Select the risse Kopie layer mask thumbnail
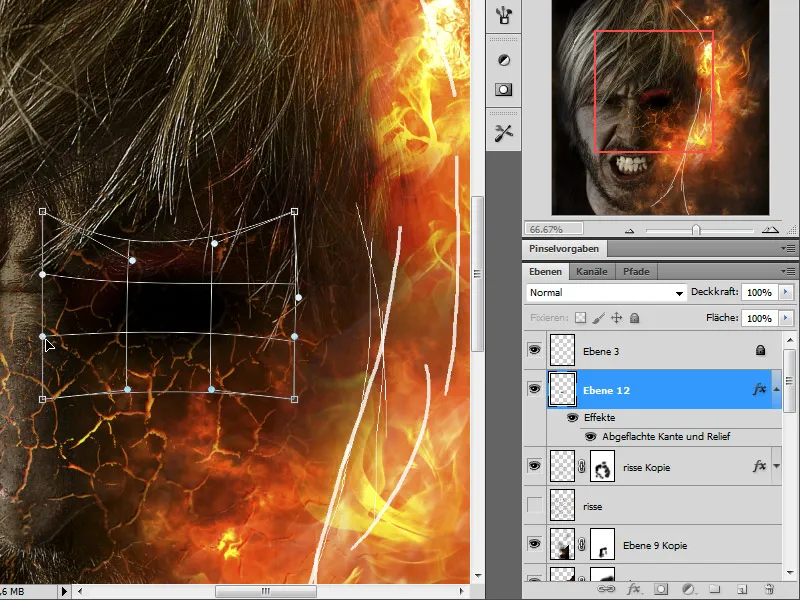The width and height of the screenshot is (800, 600). [603, 466]
